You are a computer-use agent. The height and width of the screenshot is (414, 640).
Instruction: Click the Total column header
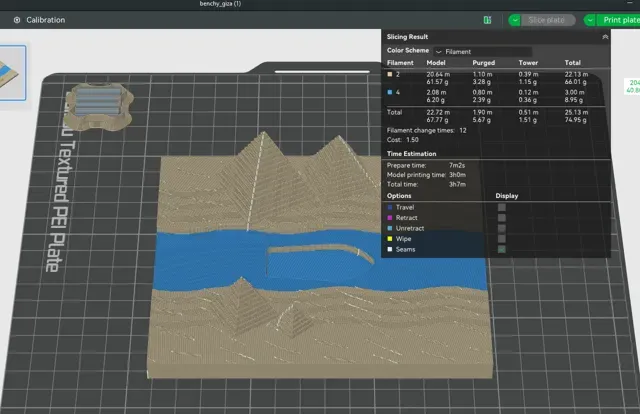coord(572,63)
